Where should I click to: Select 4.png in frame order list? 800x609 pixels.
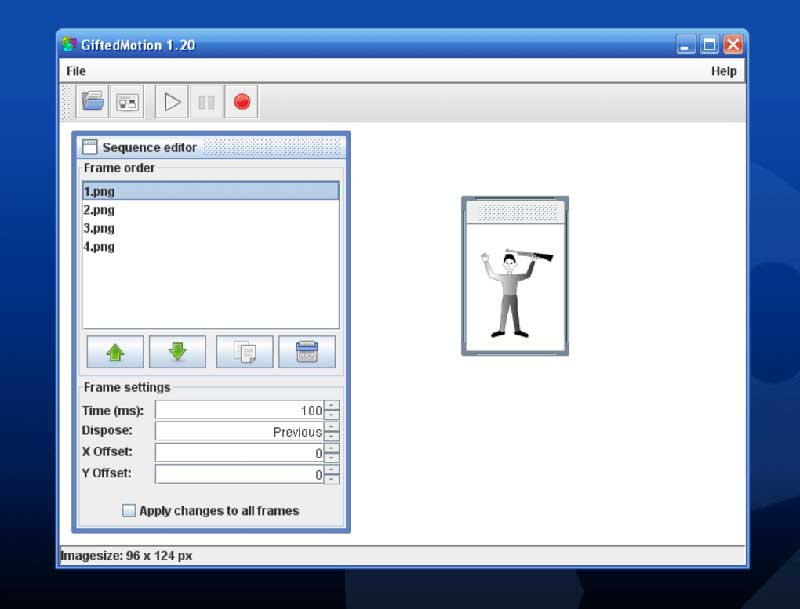point(99,247)
